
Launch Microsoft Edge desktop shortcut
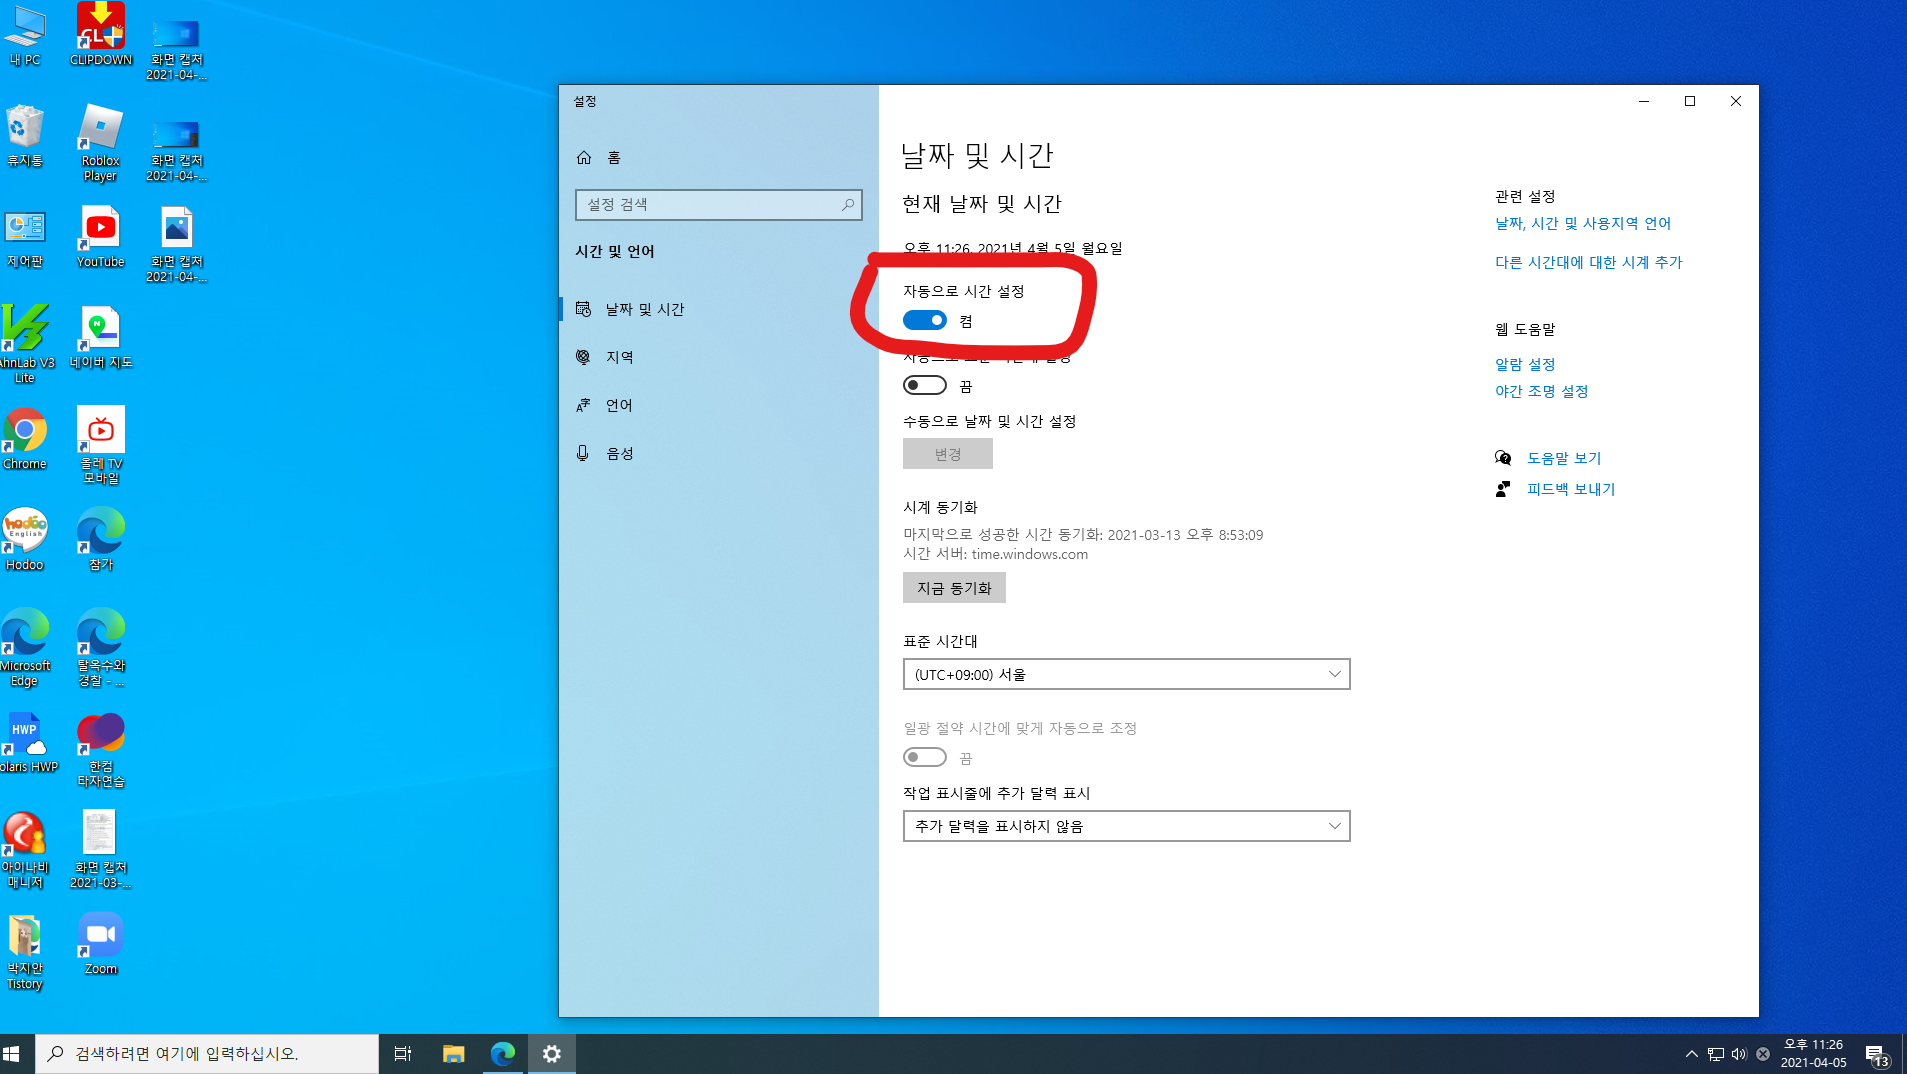tap(25, 647)
